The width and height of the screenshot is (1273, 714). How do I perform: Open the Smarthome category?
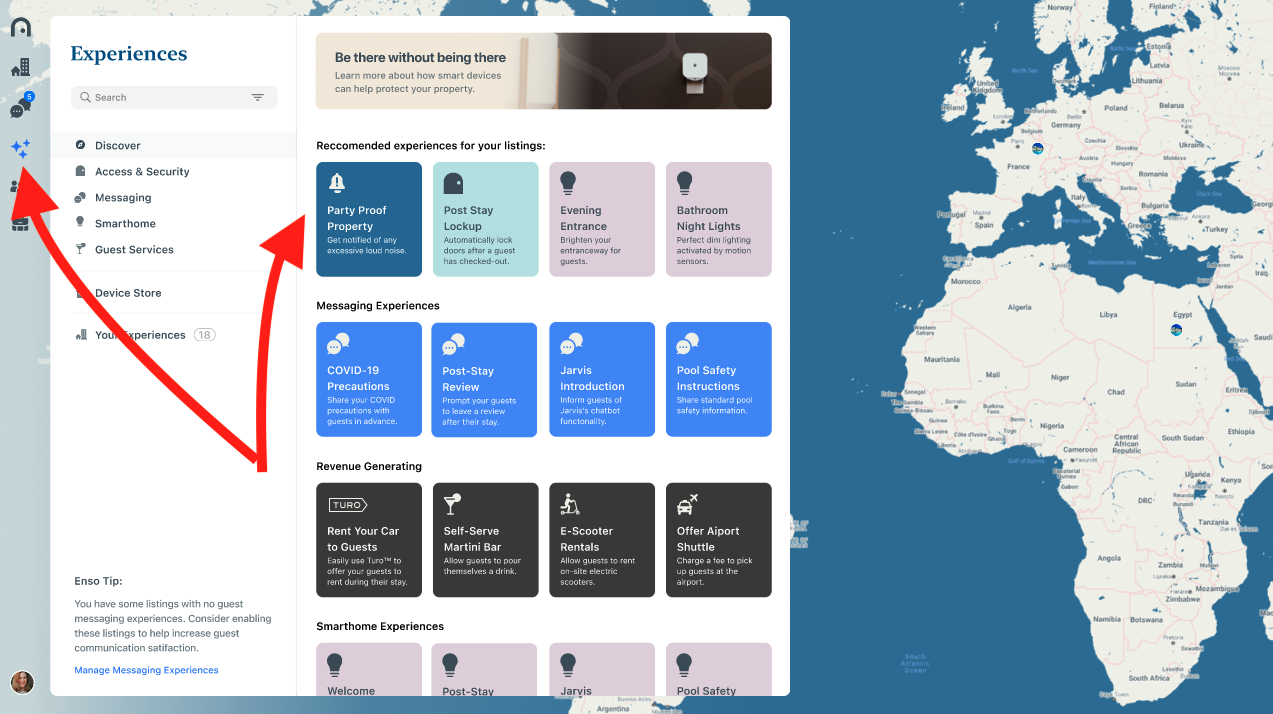[x=125, y=223]
